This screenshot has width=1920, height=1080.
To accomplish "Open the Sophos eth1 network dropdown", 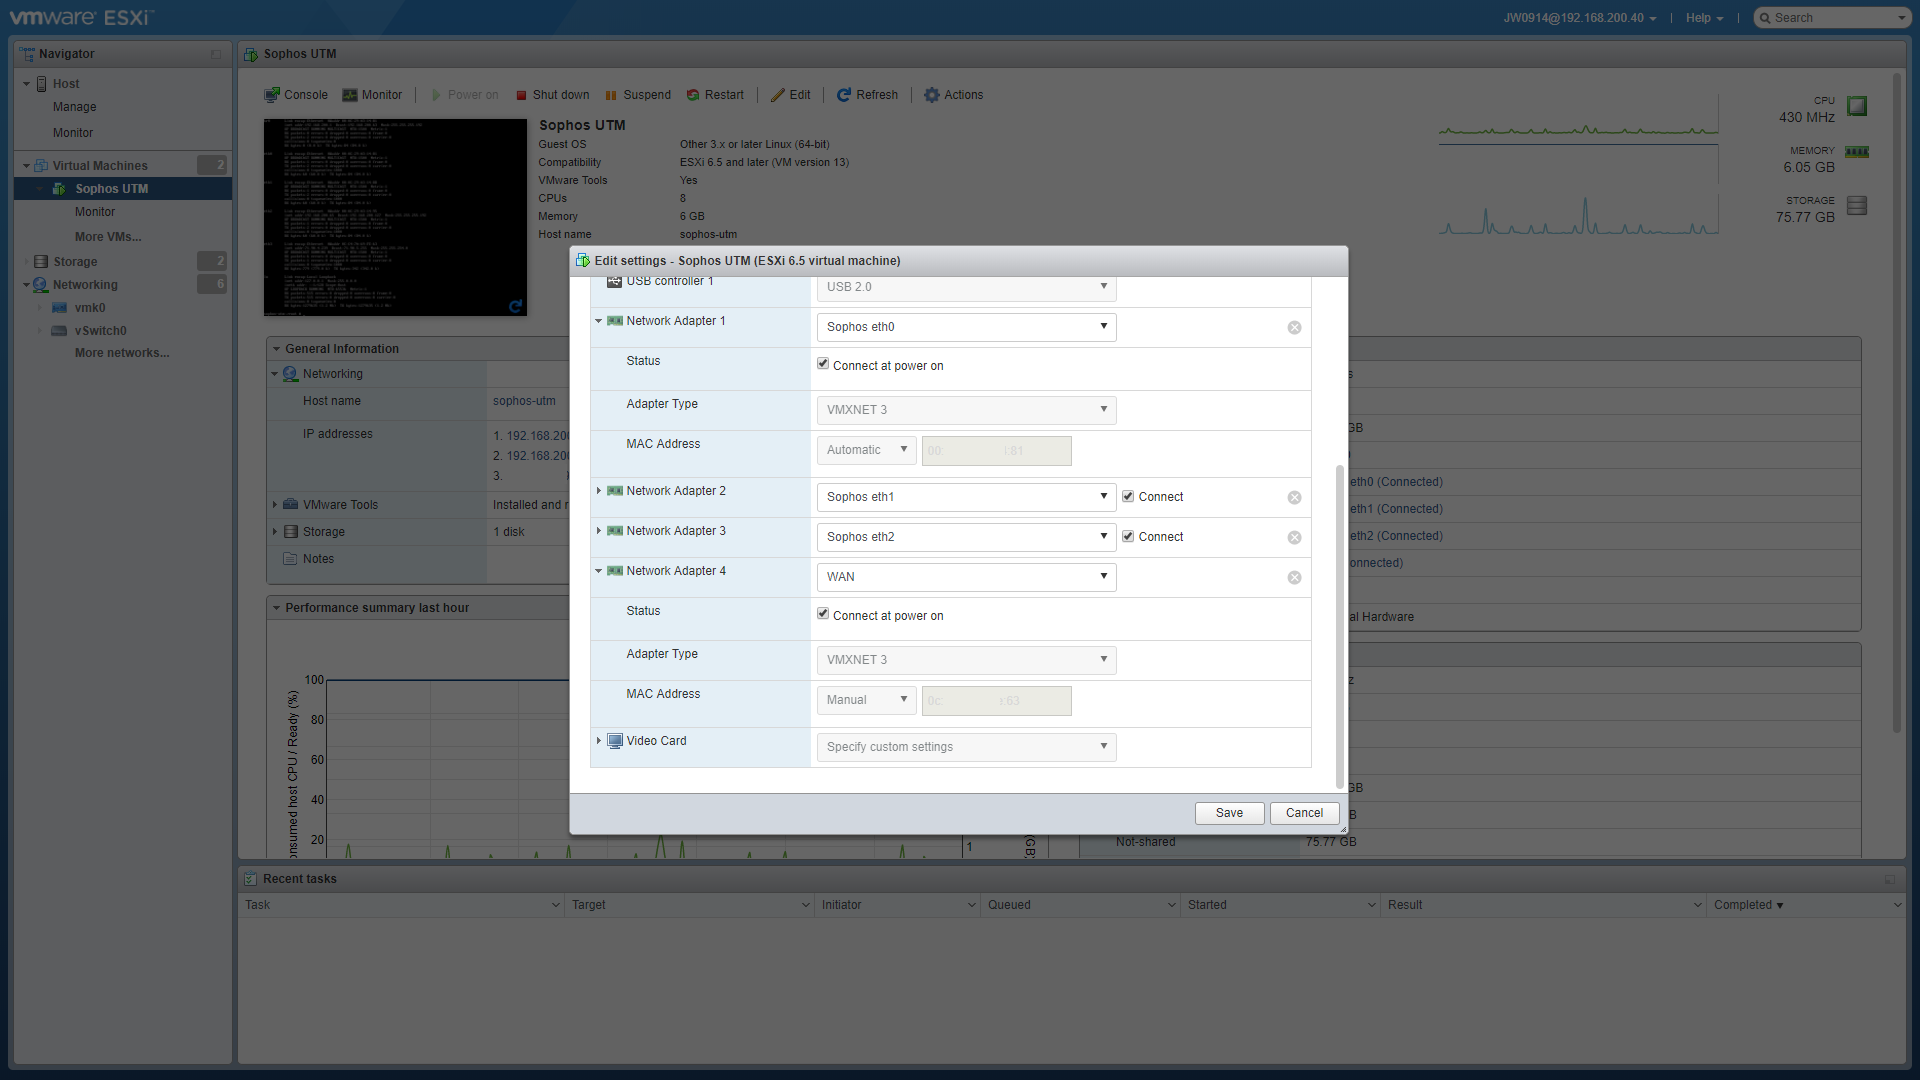I will coord(966,497).
